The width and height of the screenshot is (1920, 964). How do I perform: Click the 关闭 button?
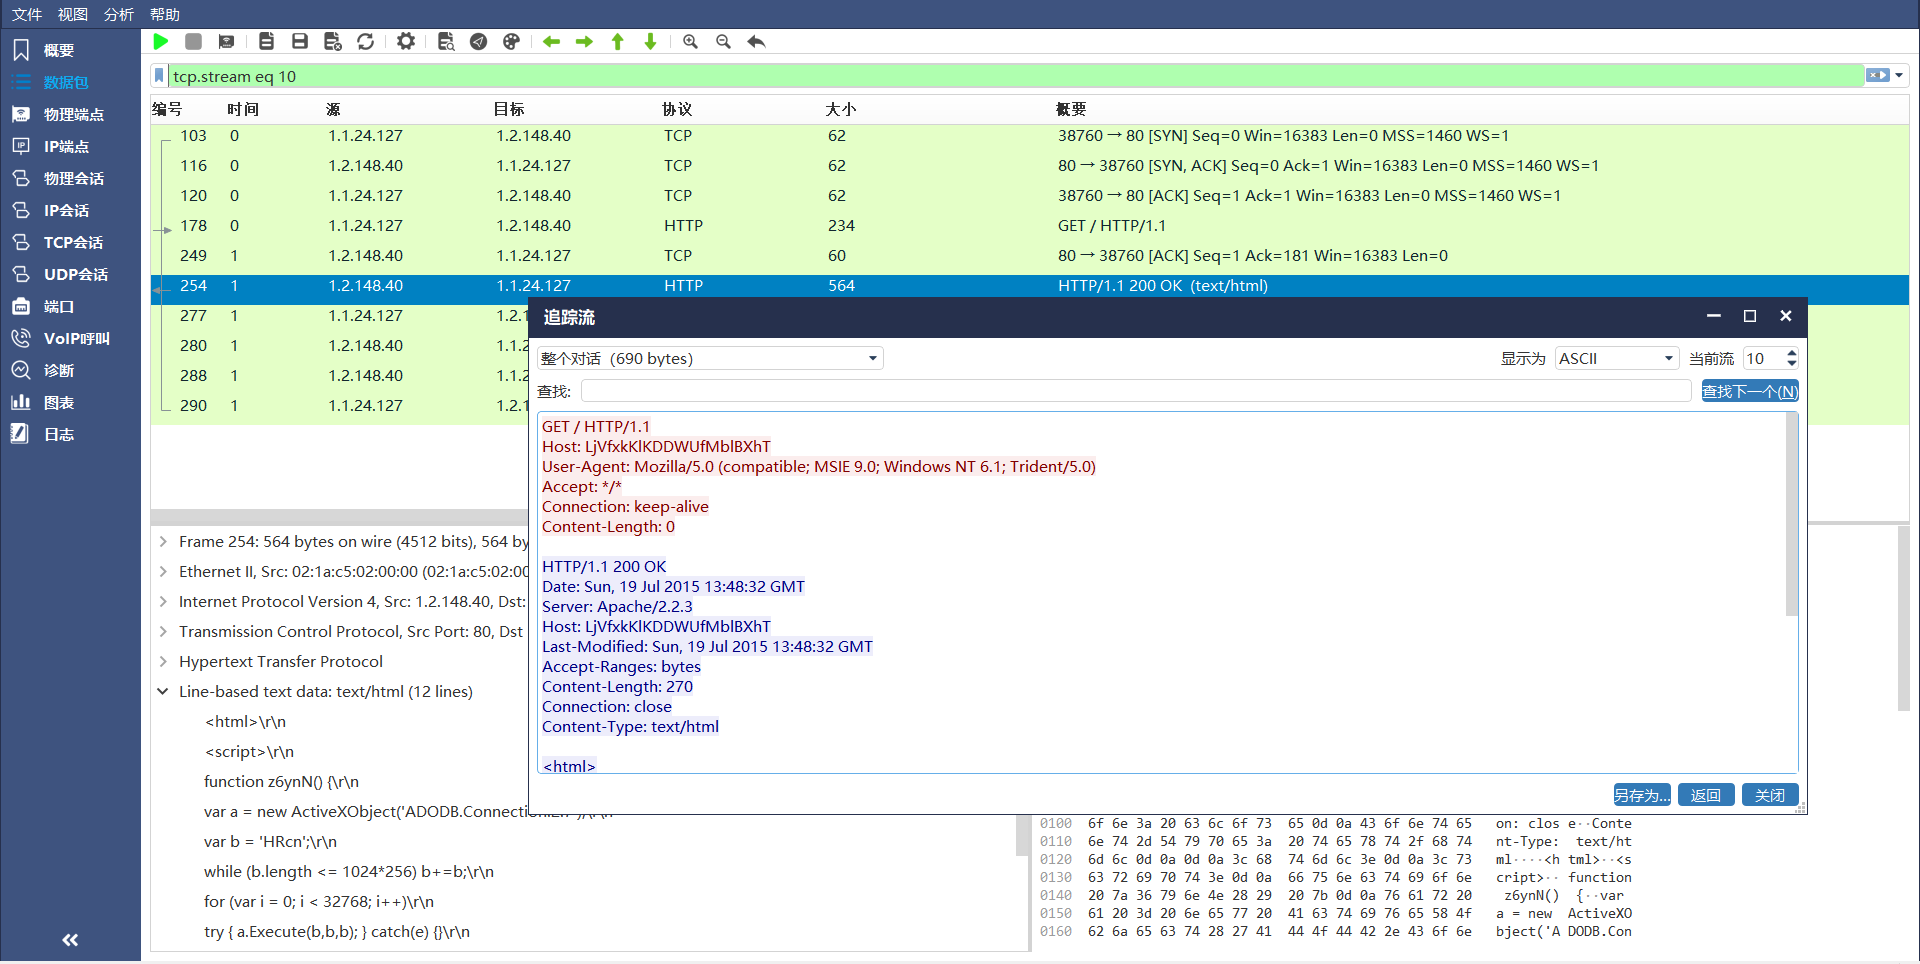pos(1770,795)
